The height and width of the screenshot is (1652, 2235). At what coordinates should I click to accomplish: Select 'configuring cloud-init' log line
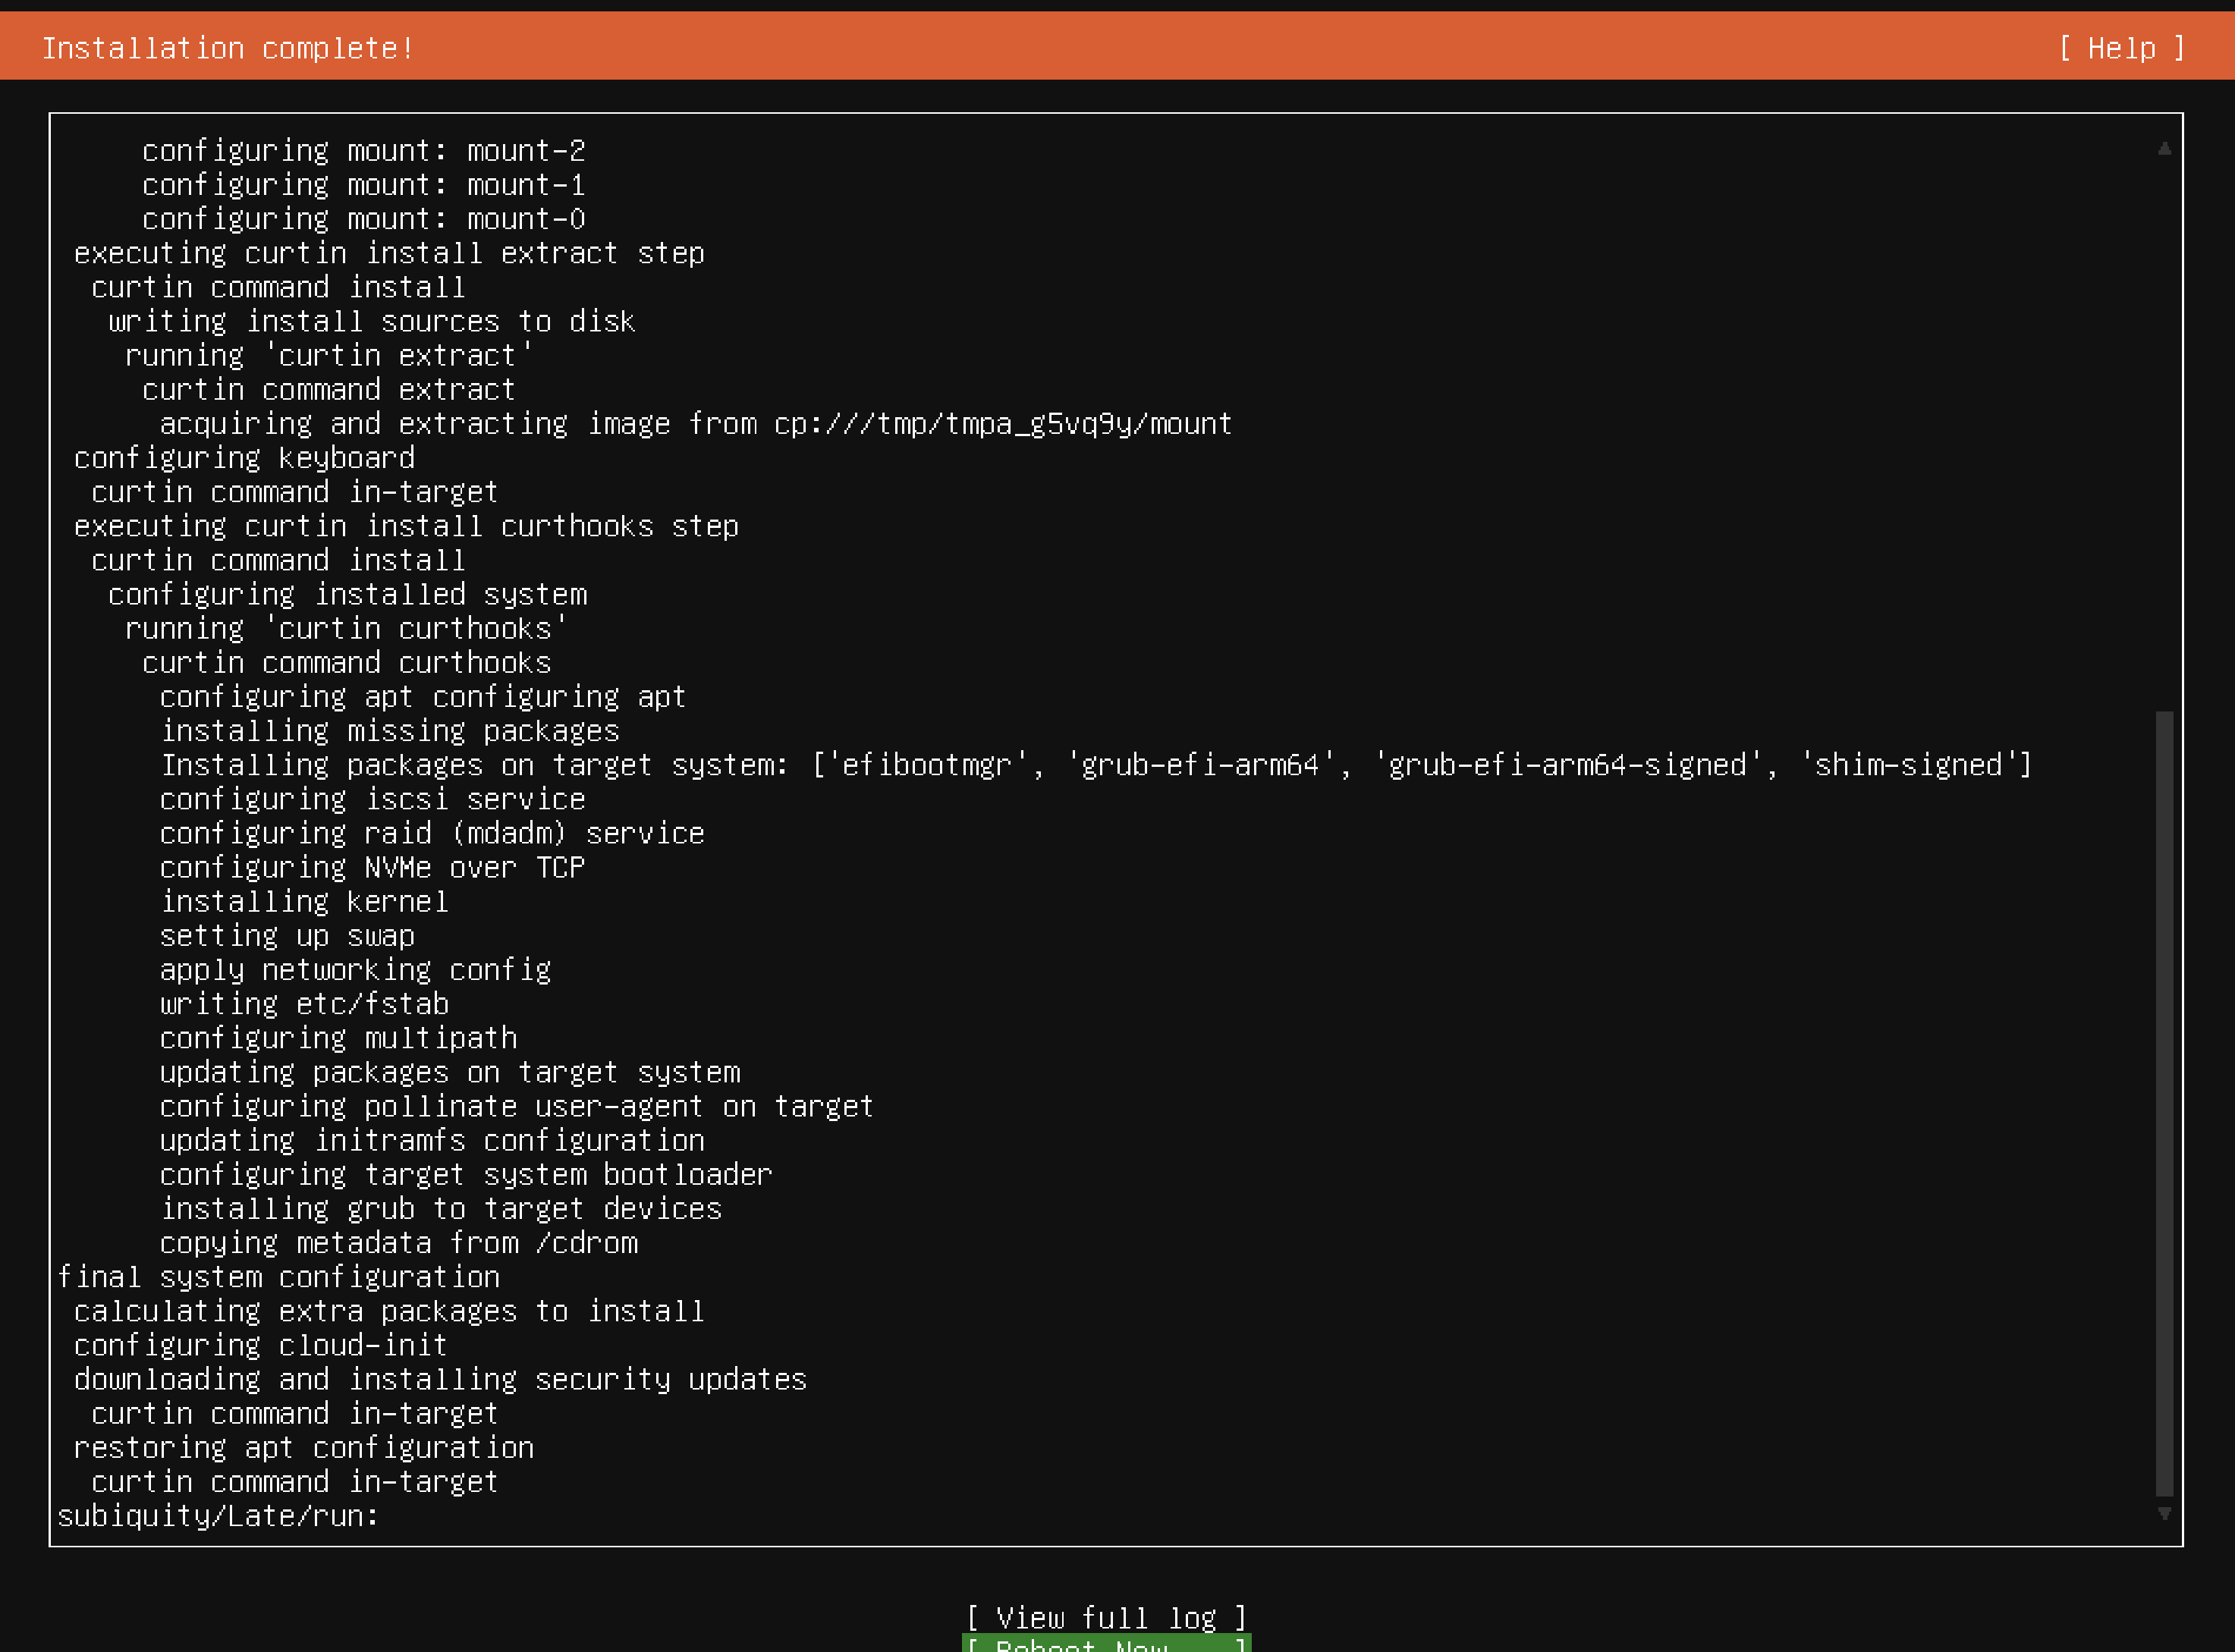point(260,1345)
